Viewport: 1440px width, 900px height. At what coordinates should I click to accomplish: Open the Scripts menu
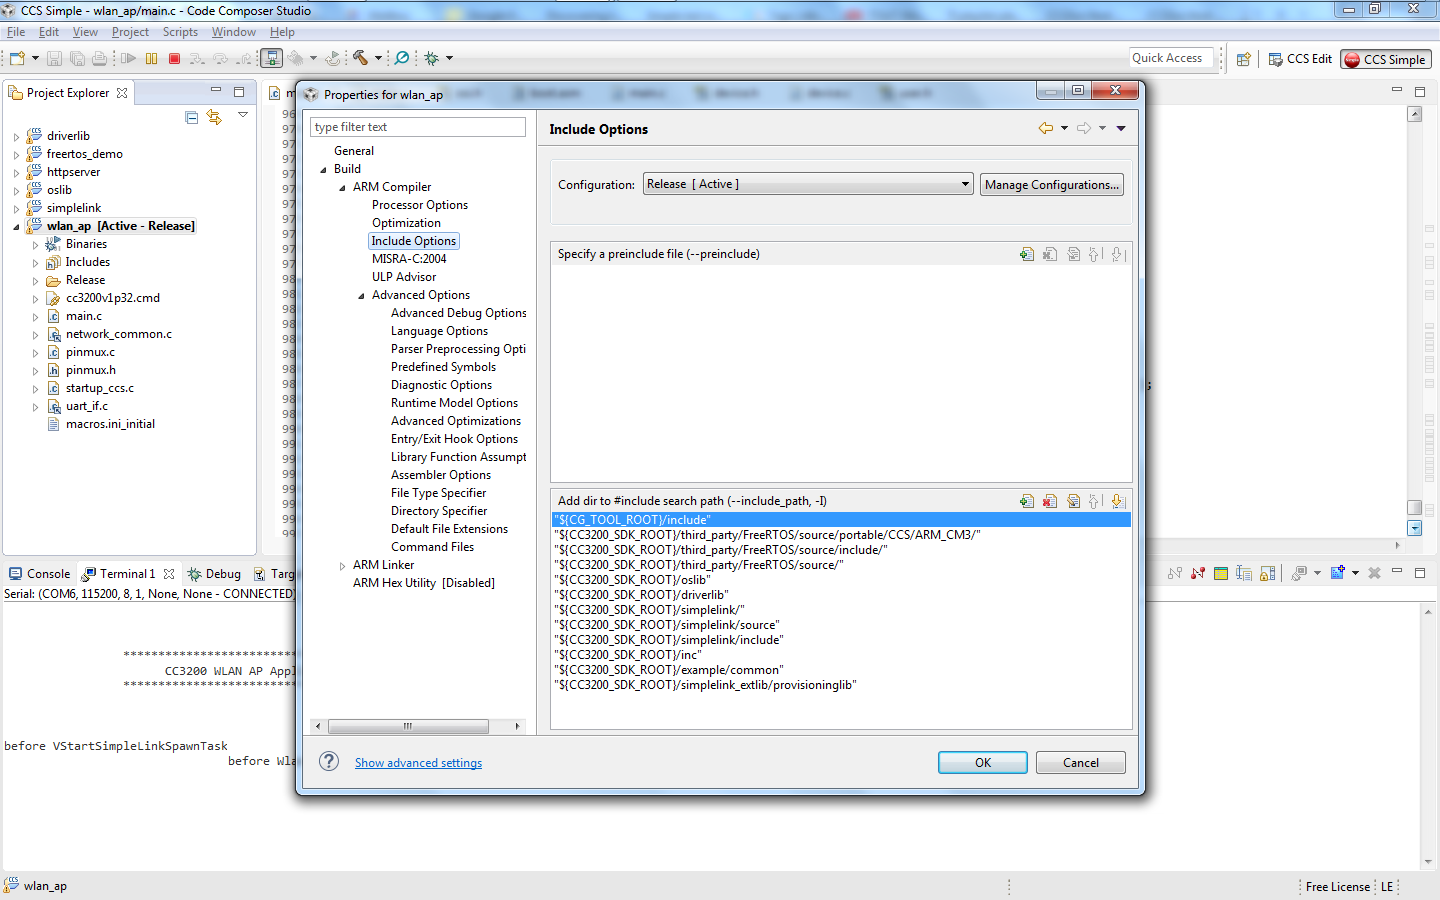point(180,32)
